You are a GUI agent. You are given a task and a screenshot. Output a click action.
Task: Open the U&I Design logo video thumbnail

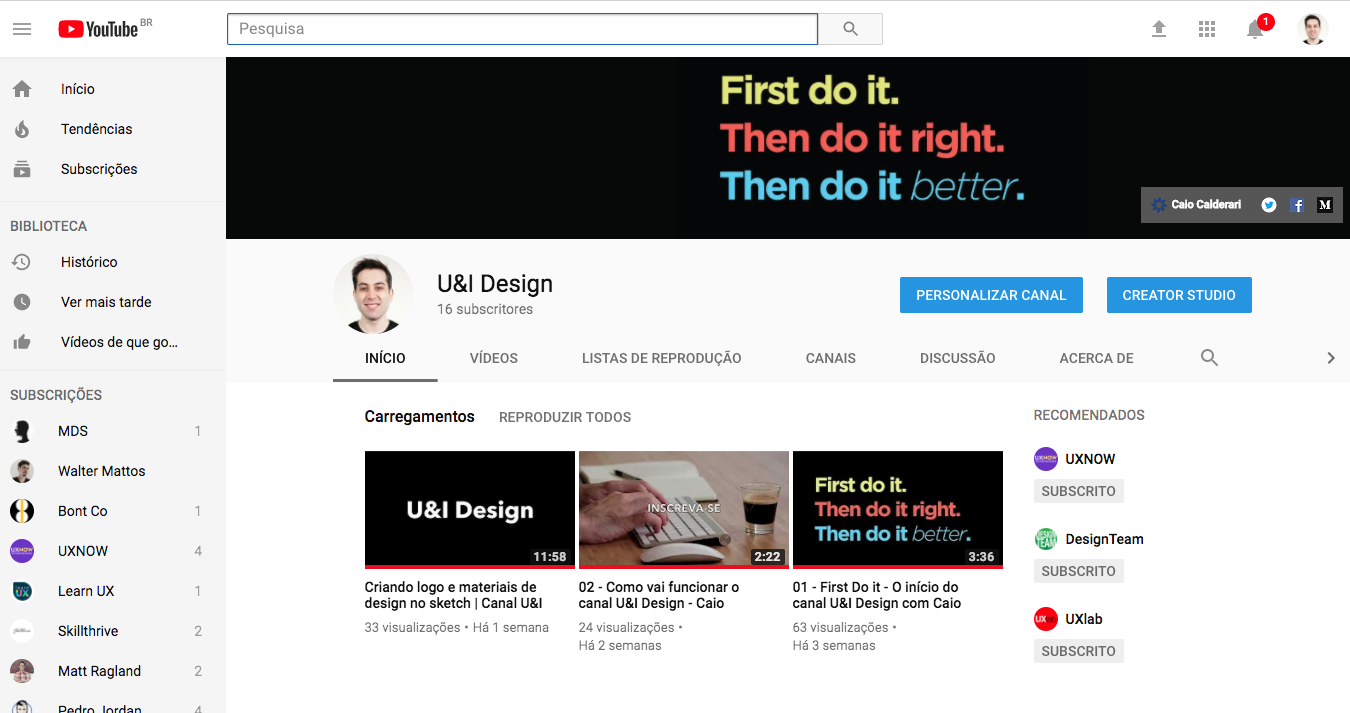(x=470, y=510)
